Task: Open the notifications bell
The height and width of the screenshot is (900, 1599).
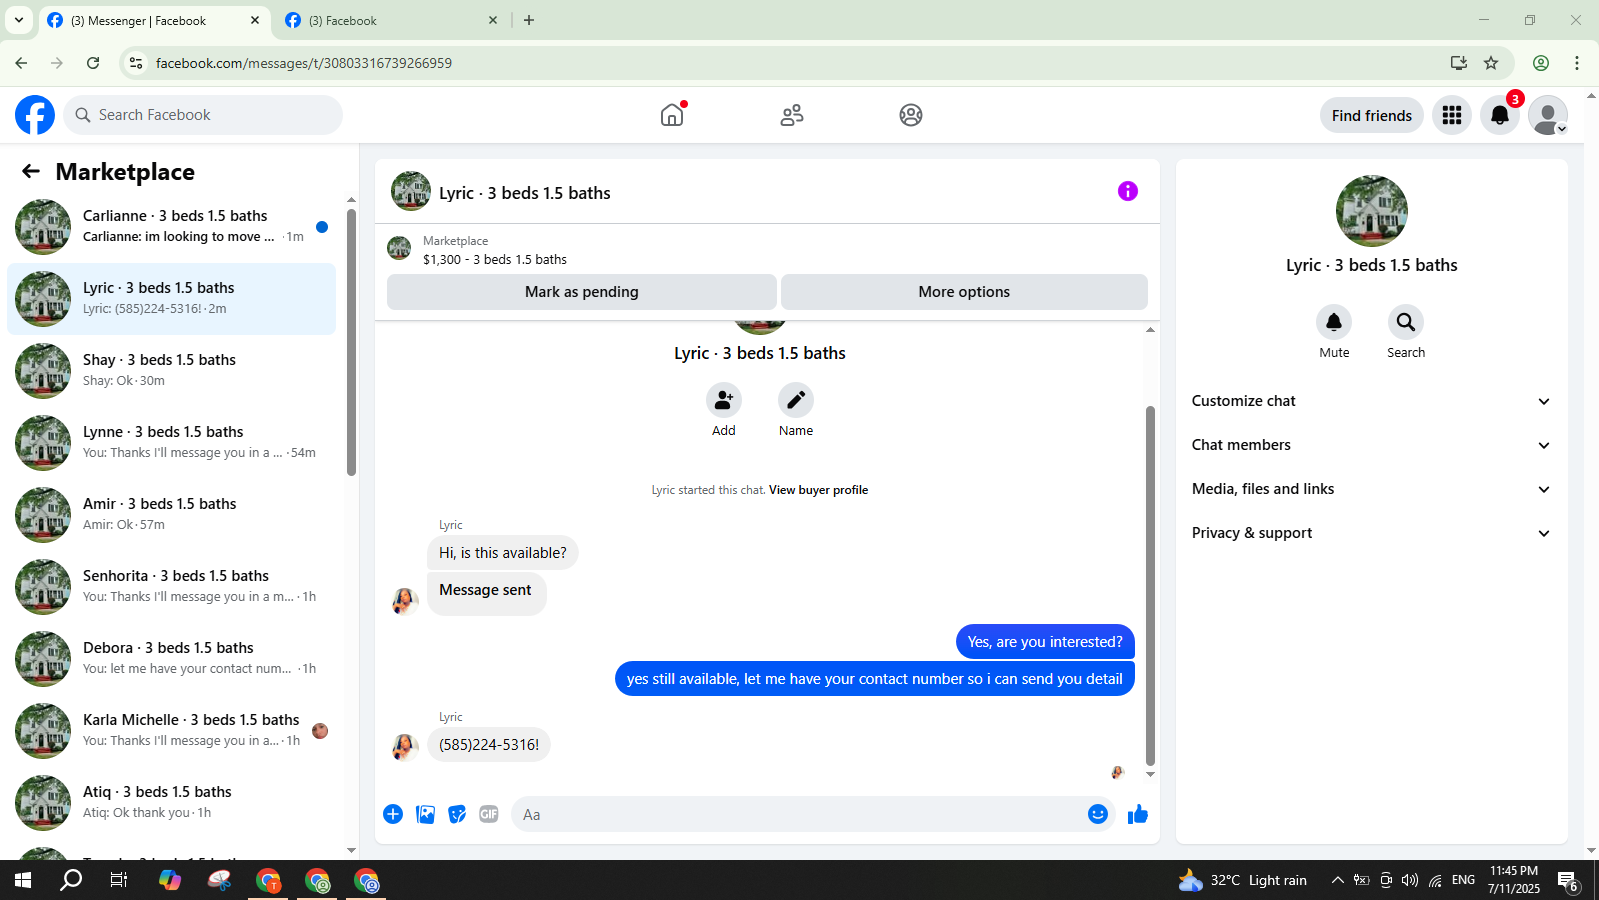Action: [1500, 115]
